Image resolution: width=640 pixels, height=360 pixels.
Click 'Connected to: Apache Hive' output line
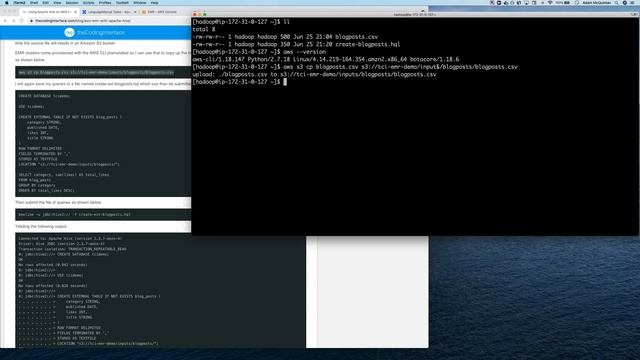coord(70,238)
